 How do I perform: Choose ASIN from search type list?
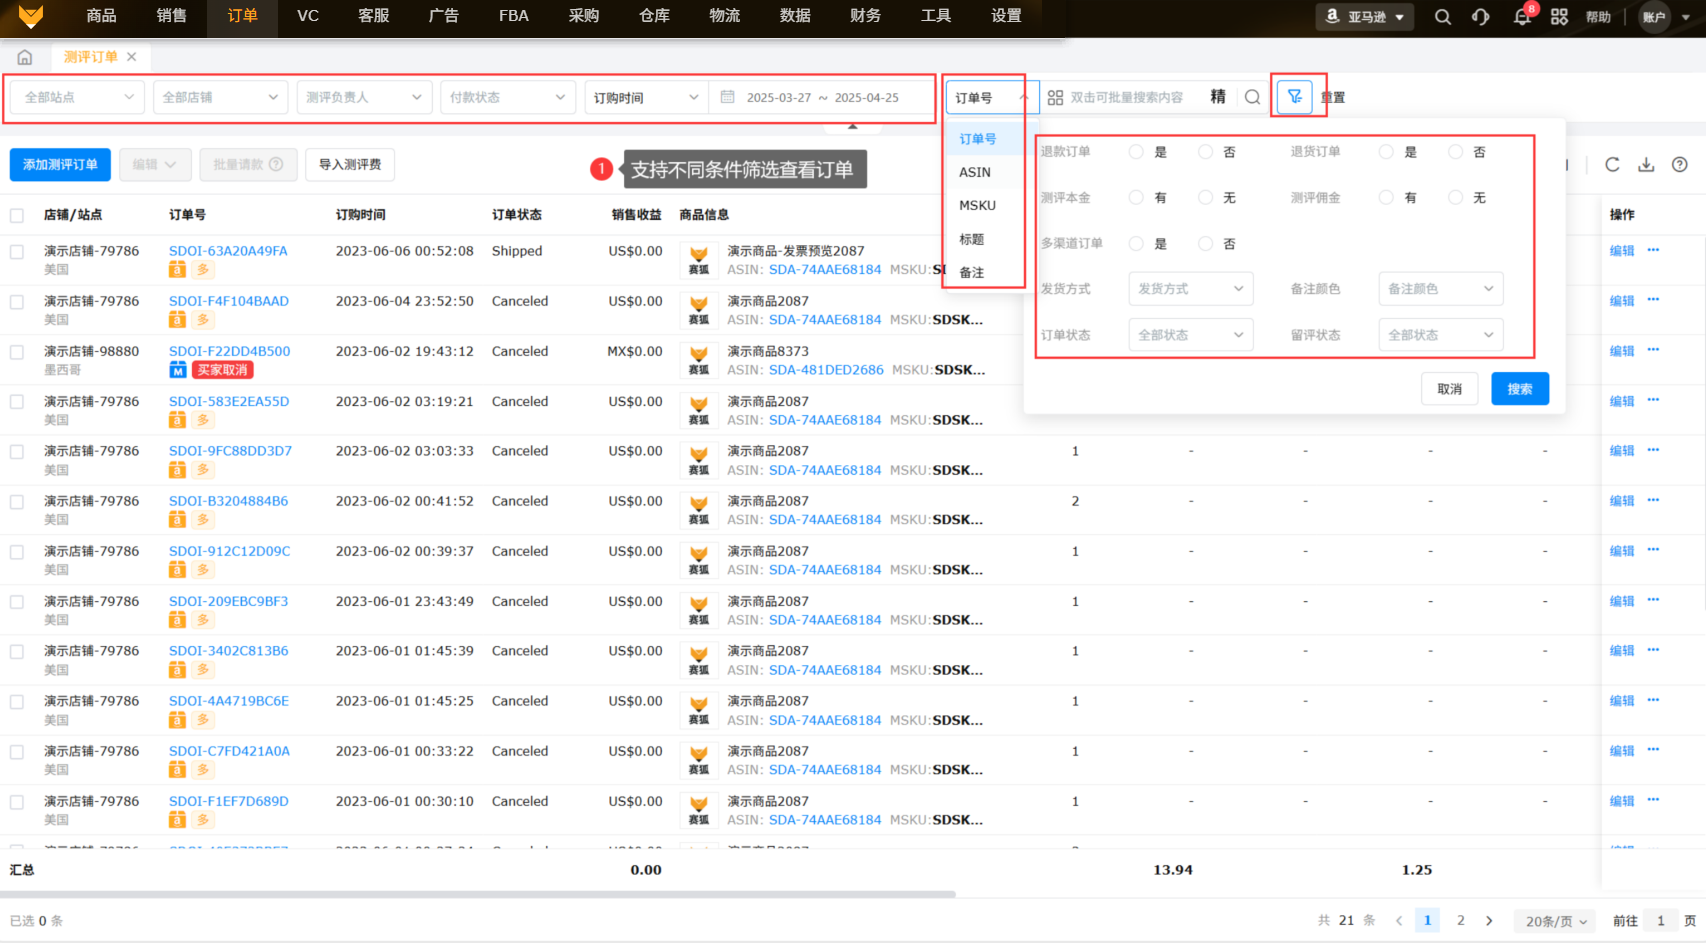coord(975,172)
